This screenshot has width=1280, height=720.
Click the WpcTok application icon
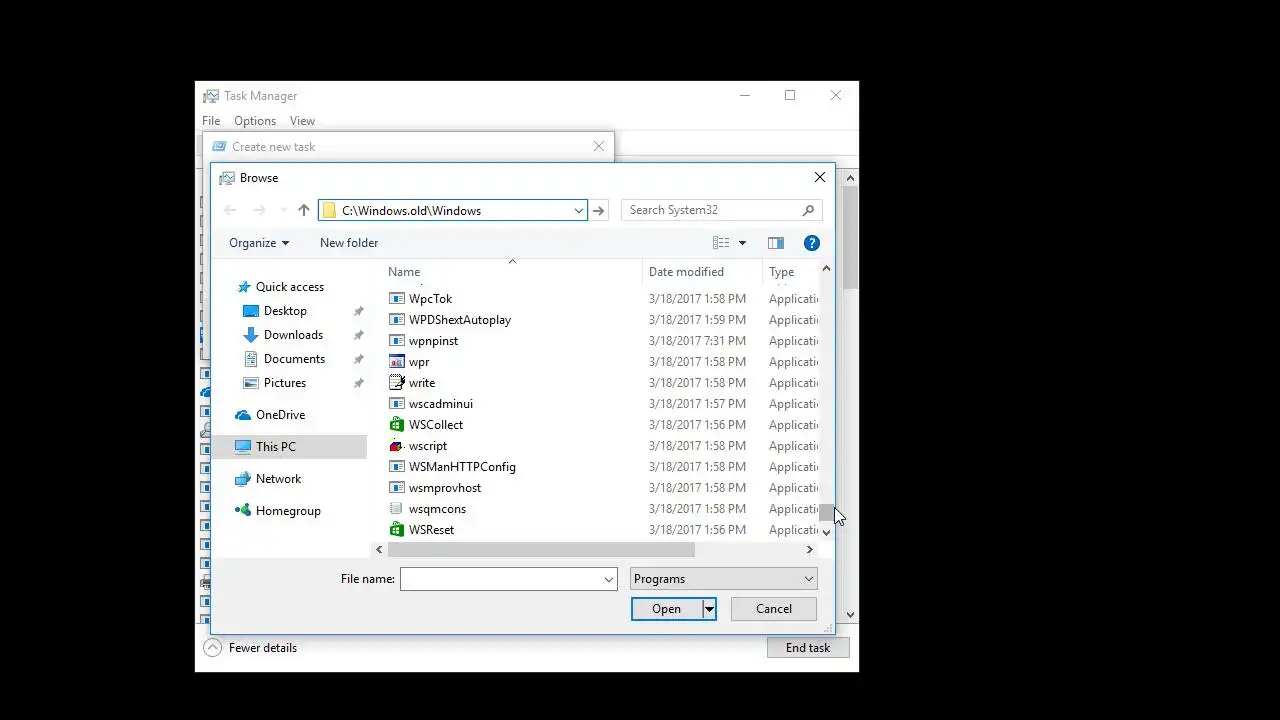[x=397, y=299]
